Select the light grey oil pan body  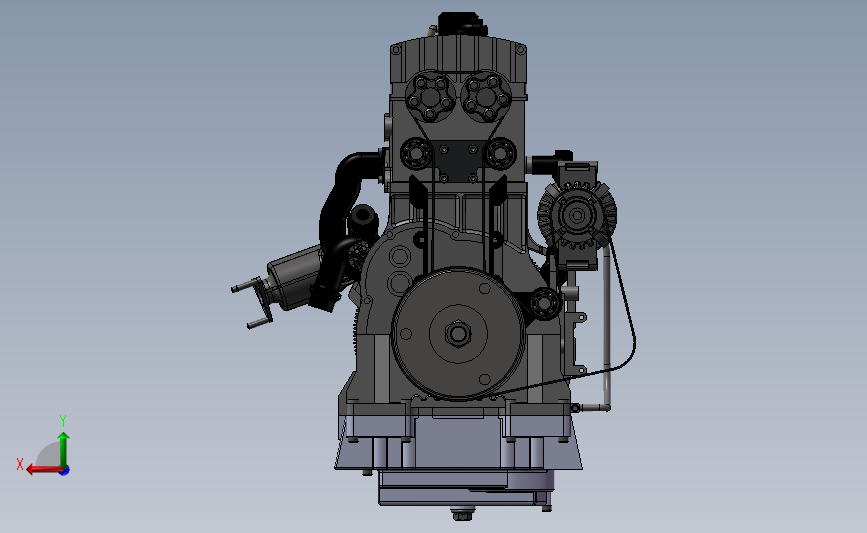click(x=458, y=442)
